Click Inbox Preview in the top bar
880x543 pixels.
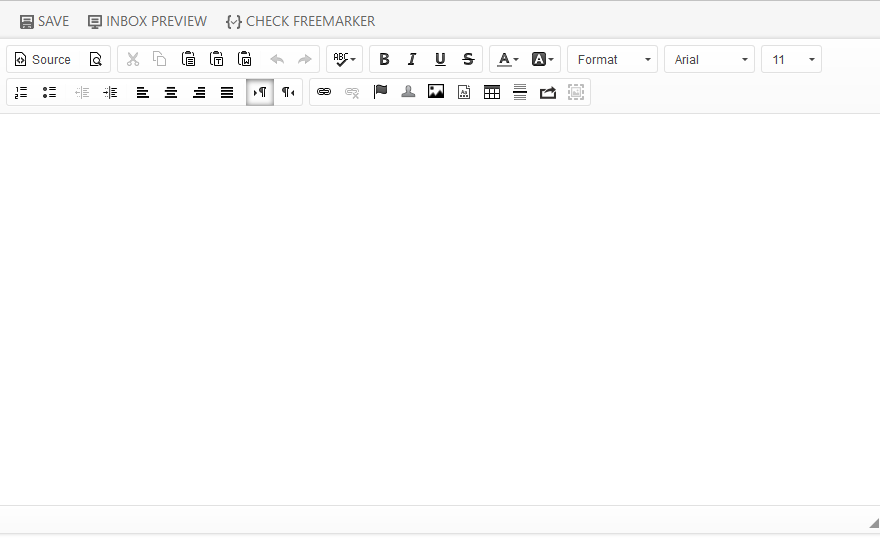click(x=147, y=21)
